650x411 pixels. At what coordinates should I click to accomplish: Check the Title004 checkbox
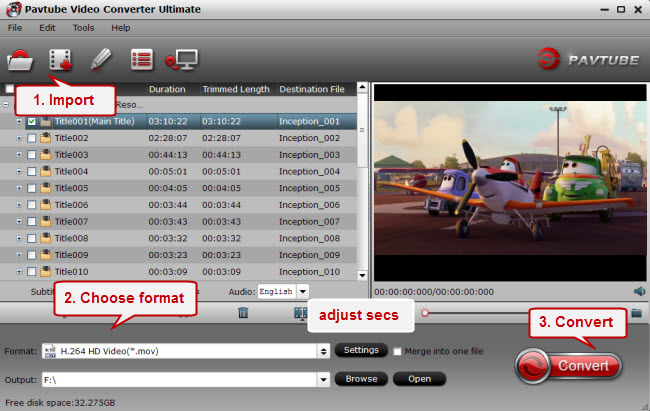tap(32, 172)
